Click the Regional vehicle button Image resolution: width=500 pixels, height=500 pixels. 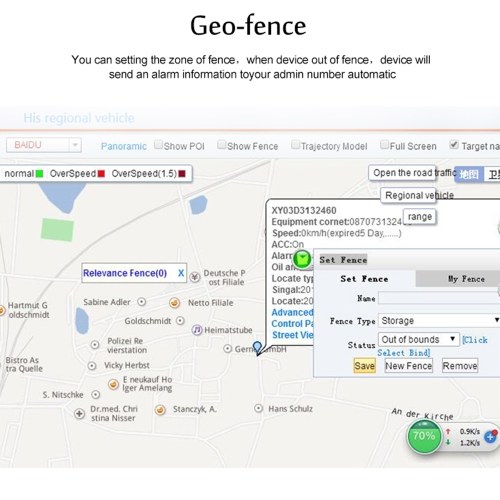point(409,195)
